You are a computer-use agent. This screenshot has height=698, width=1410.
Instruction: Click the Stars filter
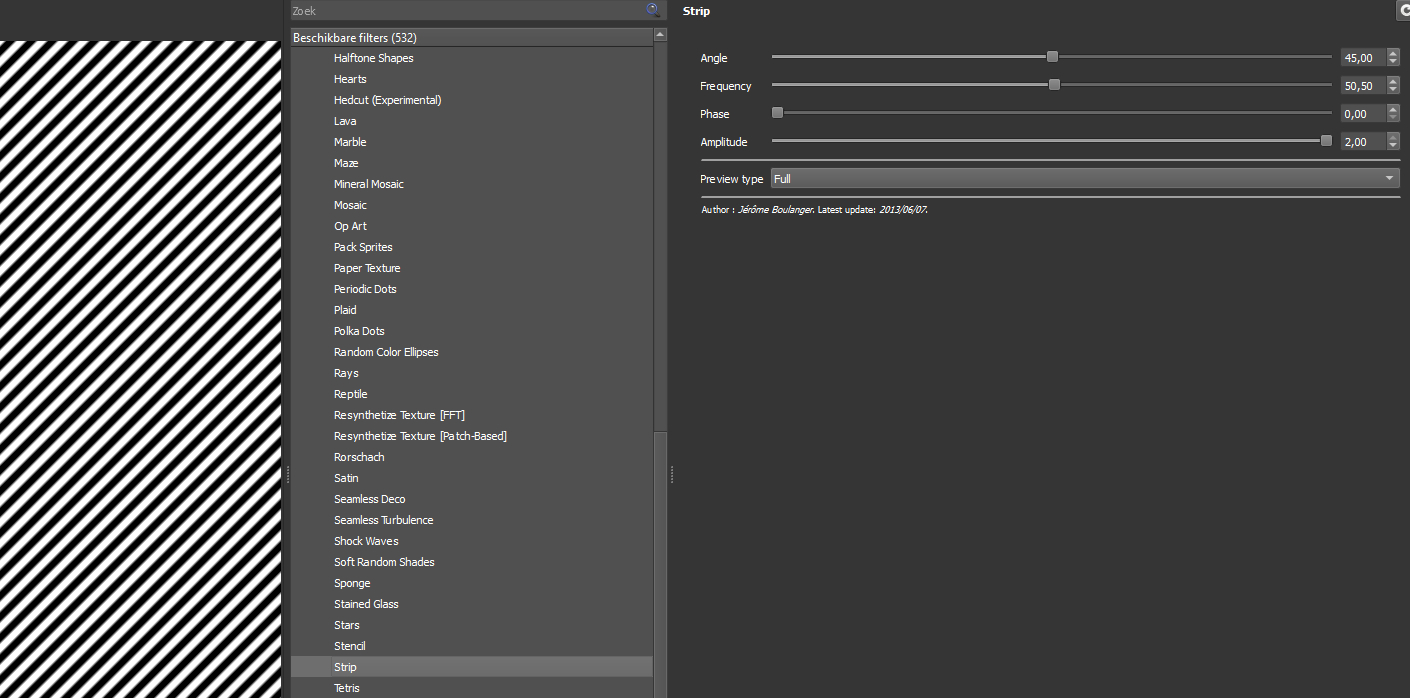[x=347, y=625]
